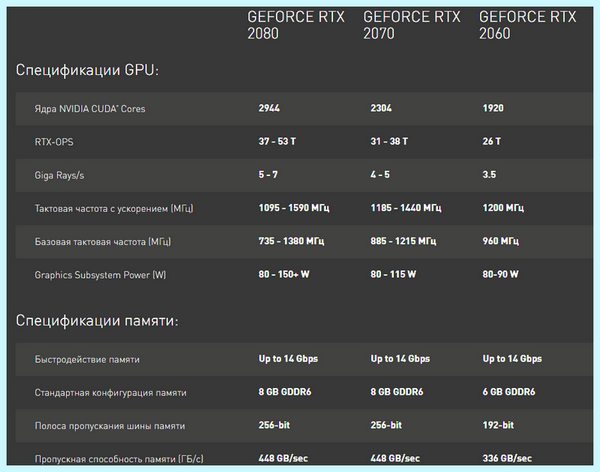Click 8 GB GDDR6 under RTX 2070
The image size is (600, 472).
pyautogui.click(x=397, y=392)
